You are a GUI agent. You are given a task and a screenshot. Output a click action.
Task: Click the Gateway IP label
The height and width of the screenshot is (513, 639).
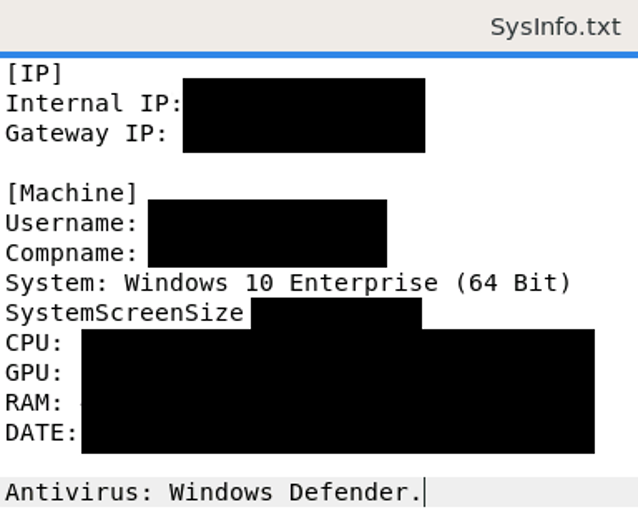(86, 133)
